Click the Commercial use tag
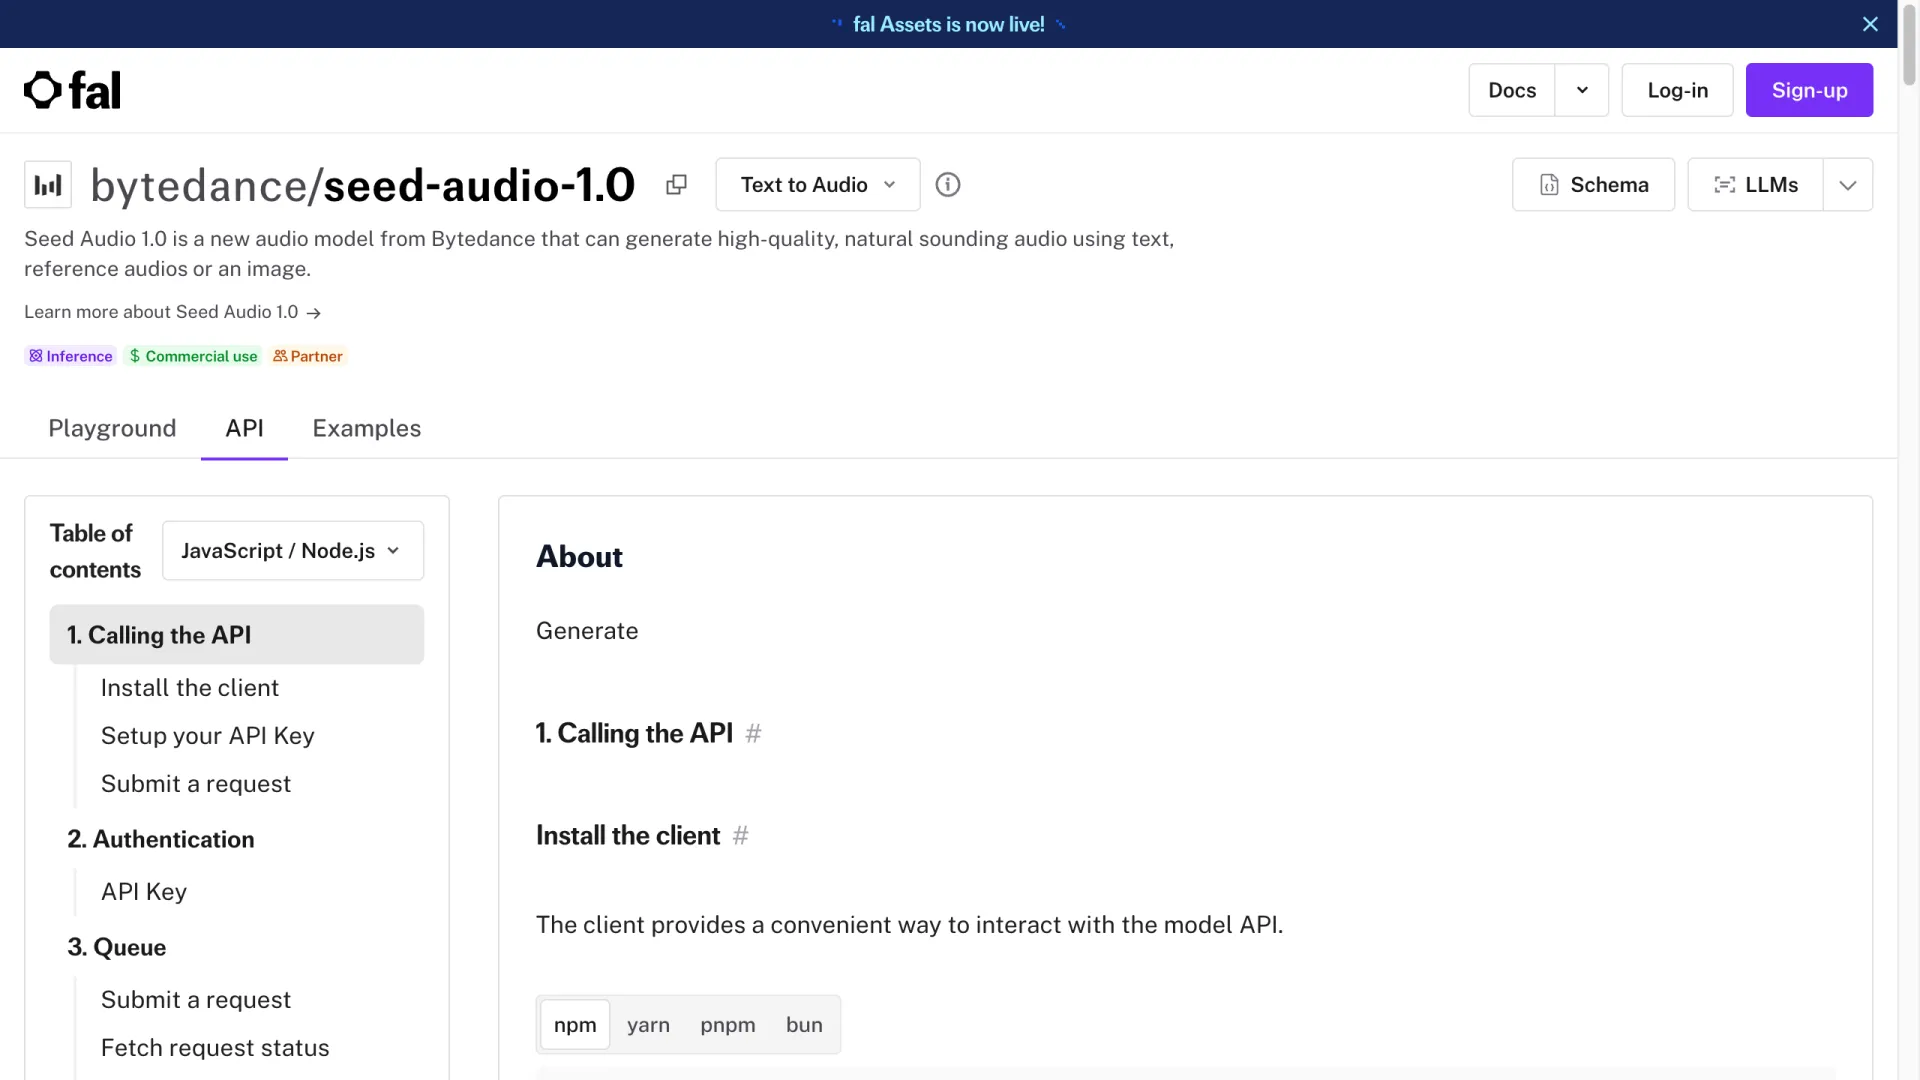The width and height of the screenshot is (1920, 1080). tap(193, 356)
